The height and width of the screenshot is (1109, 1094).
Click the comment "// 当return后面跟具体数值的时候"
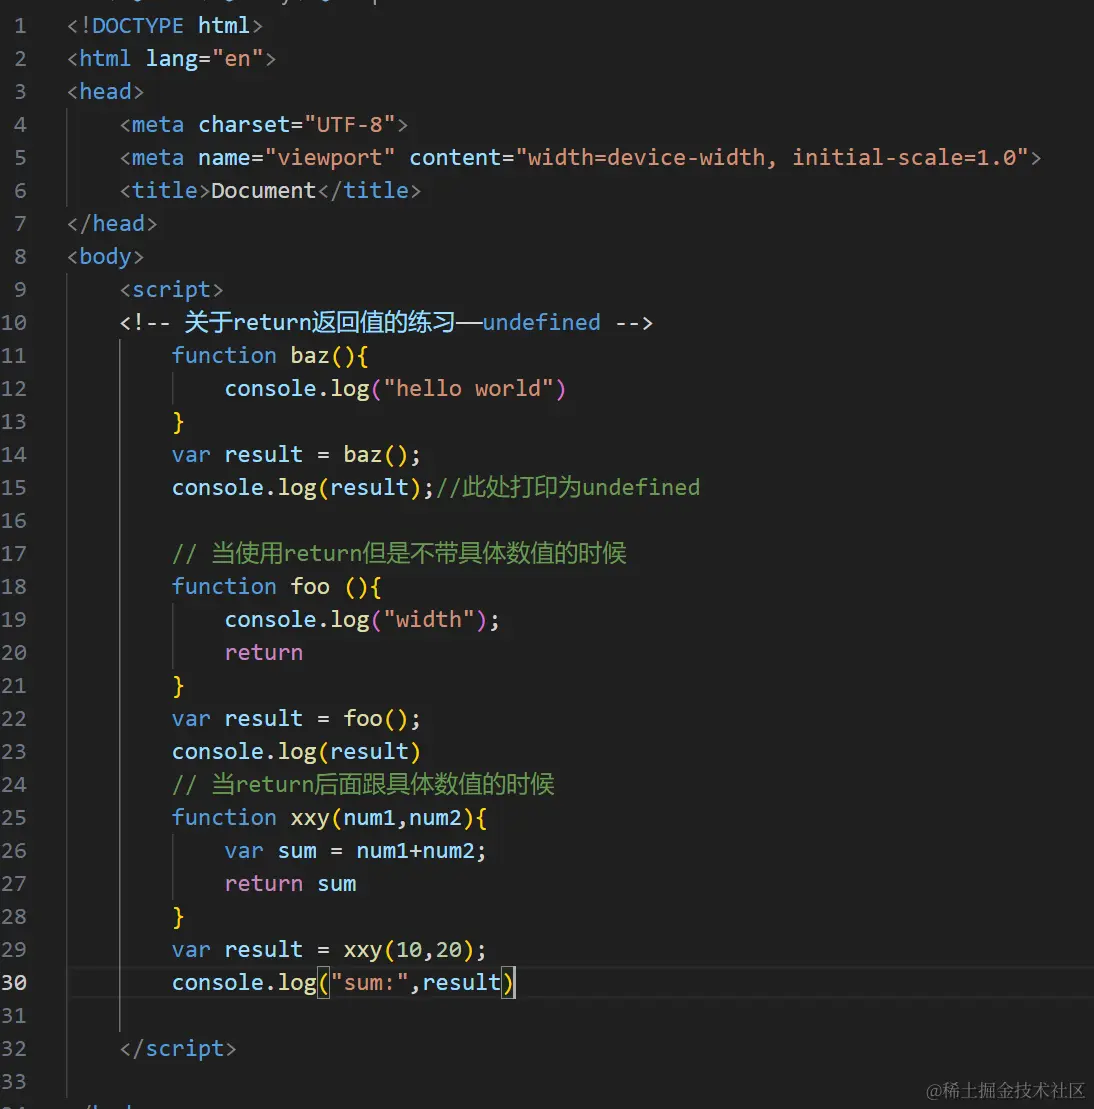363,785
